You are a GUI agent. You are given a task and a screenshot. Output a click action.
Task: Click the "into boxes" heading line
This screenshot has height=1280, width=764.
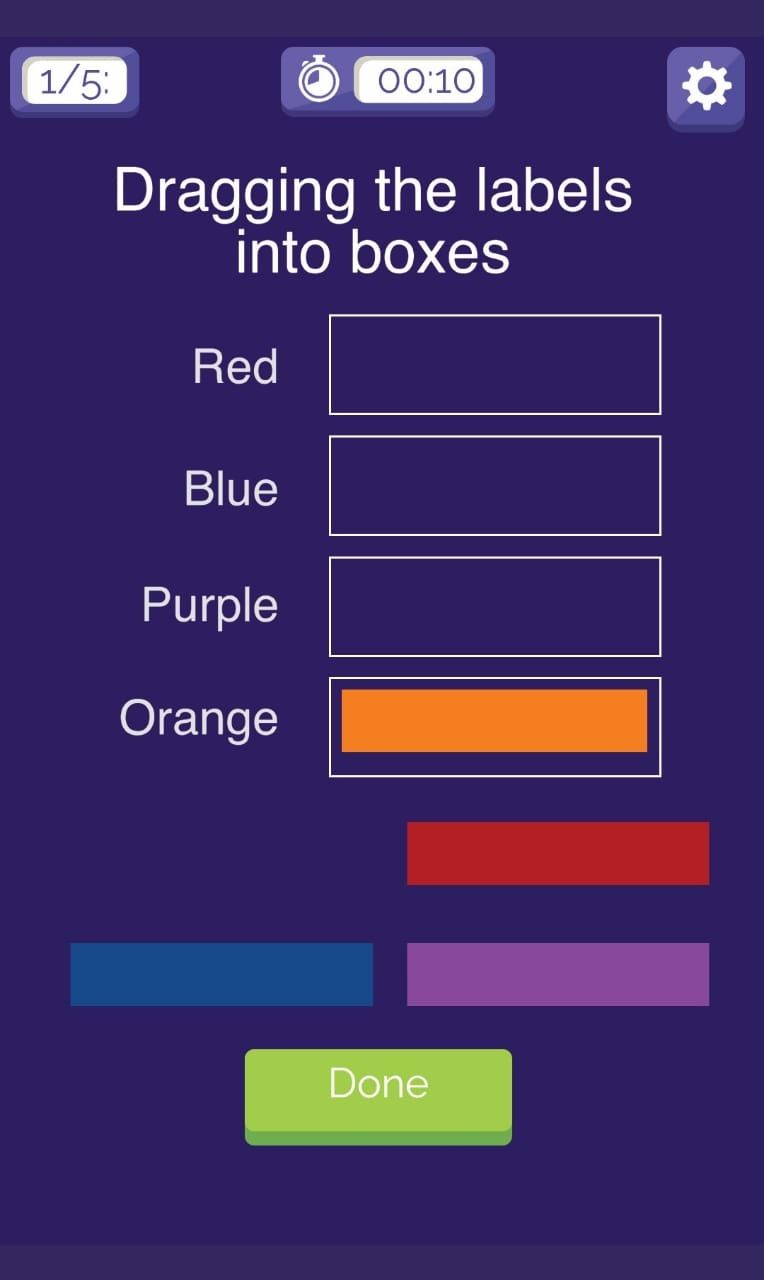373,252
